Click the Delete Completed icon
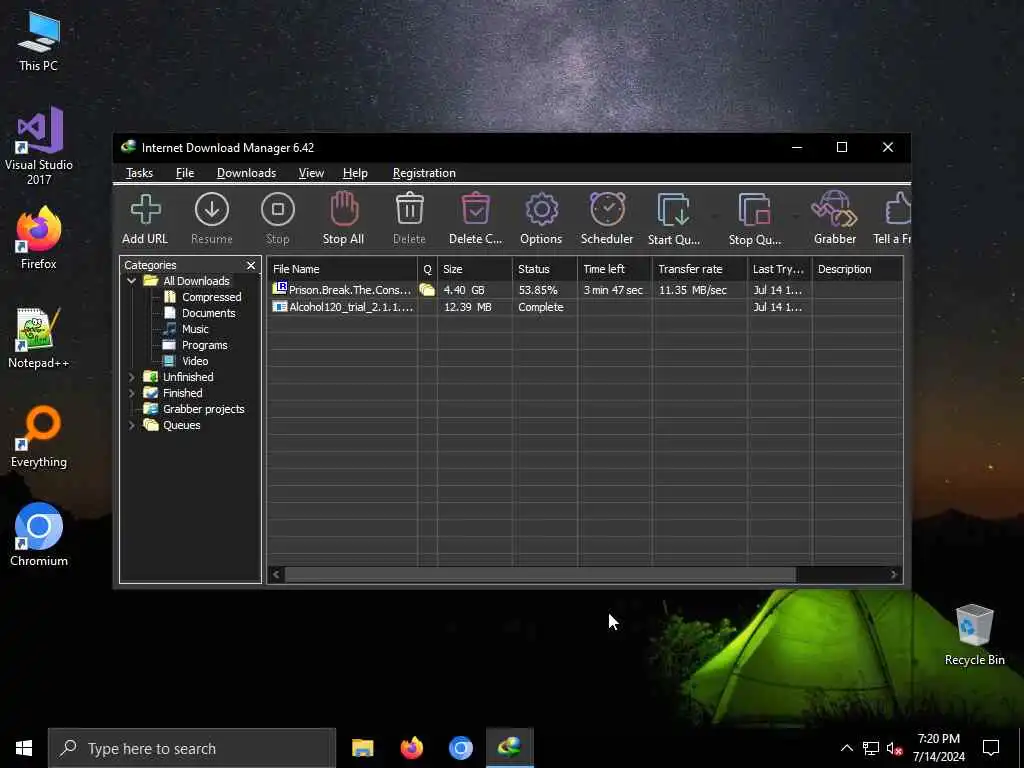1024x768 pixels. coord(475,209)
